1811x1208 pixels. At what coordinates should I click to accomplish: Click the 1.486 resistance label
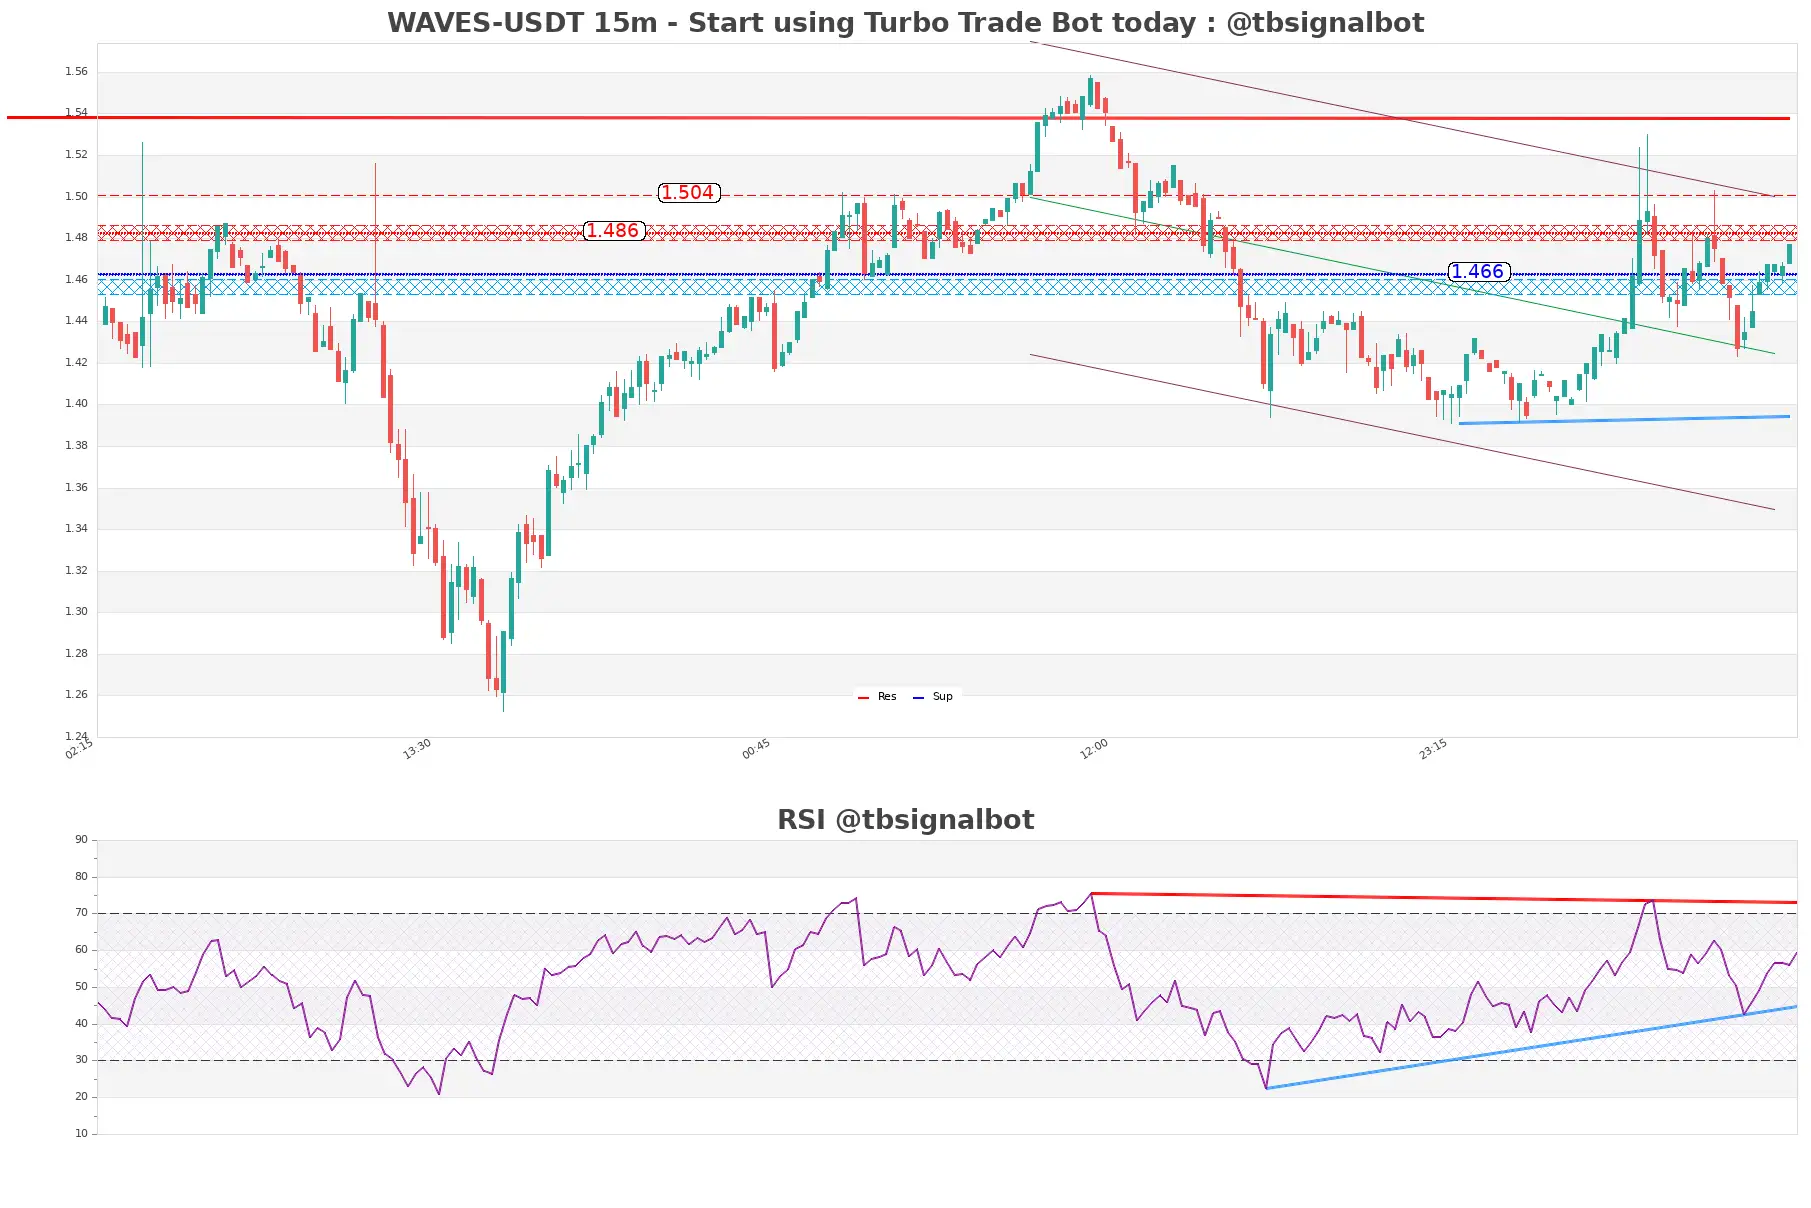pyautogui.click(x=614, y=231)
